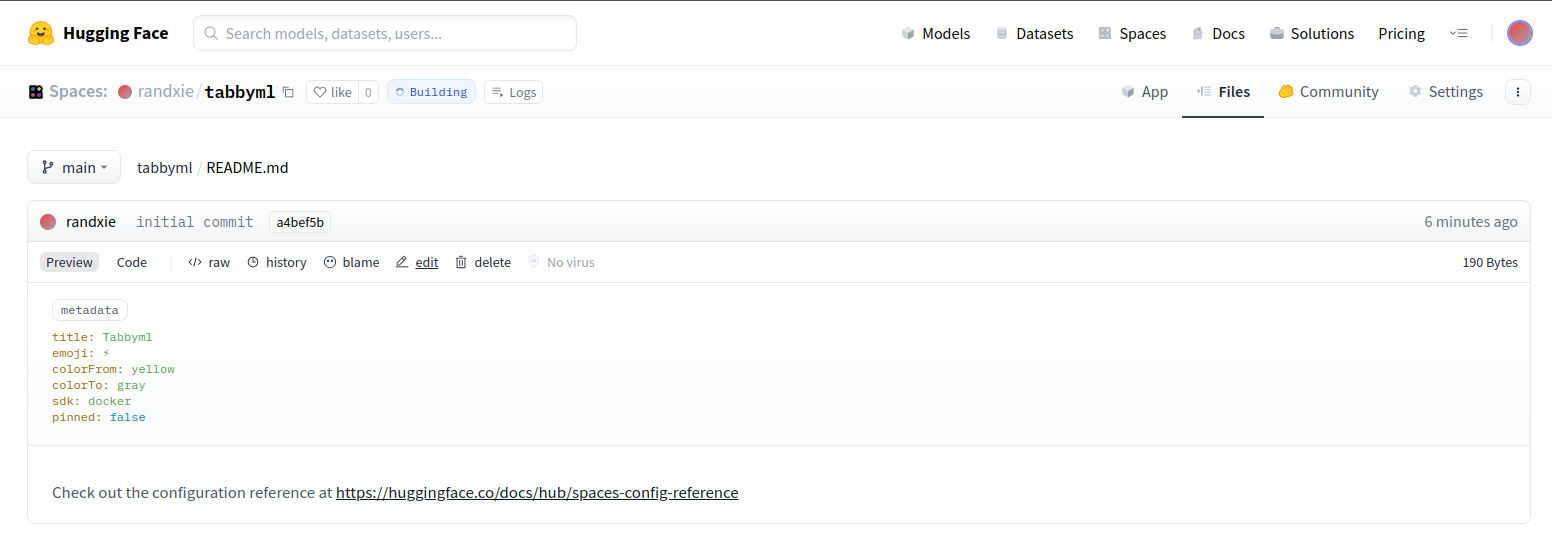Switch to the Files tab
This screenshot has width=1552, height=546.
click(1223, 92)
